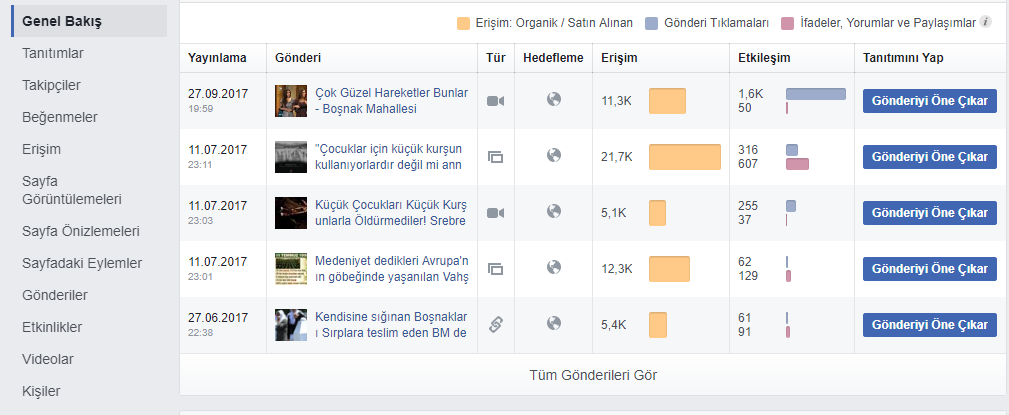Viewport: 1009px width, 415px height.
Task: Click video icon for Küçük Çocukları post
Action: click(x=495, y=213)
